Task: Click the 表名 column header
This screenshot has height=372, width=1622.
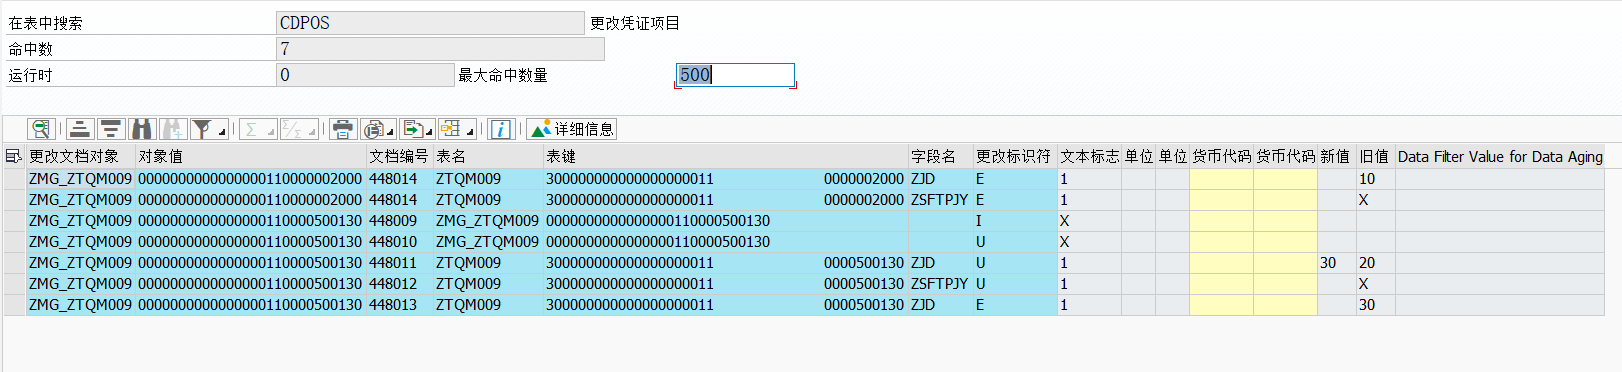Action: [x=488, y=156]
